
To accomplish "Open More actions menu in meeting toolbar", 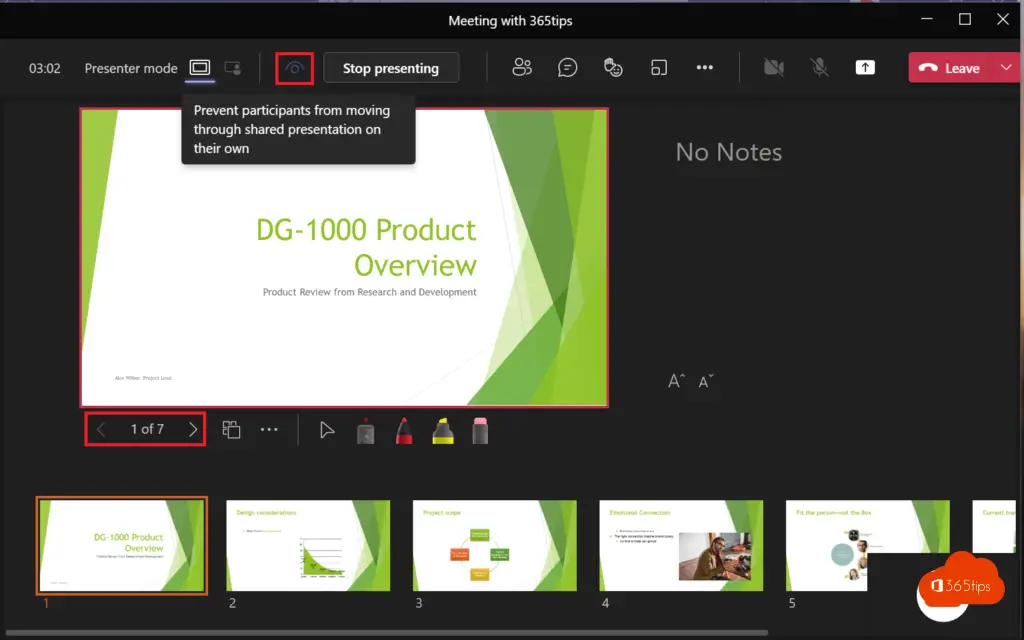I will [x=705, y=68].
